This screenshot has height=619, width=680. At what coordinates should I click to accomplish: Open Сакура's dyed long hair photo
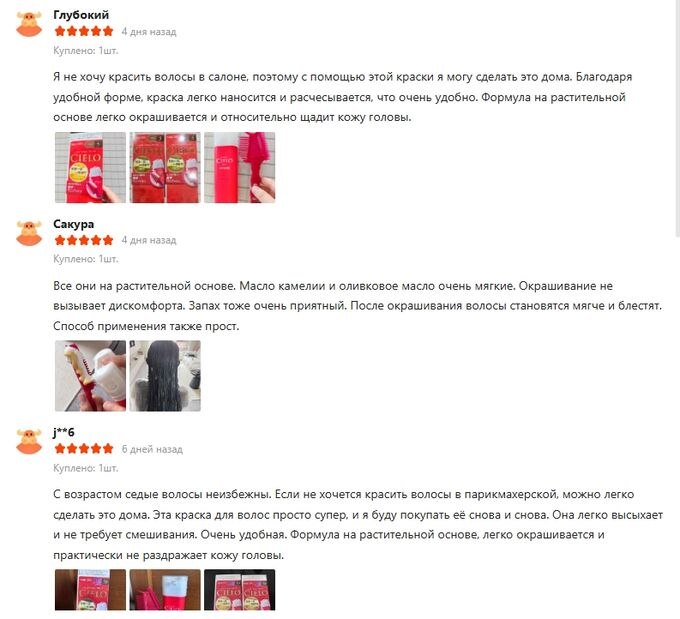pyautogui.click(x=165, y=376)
